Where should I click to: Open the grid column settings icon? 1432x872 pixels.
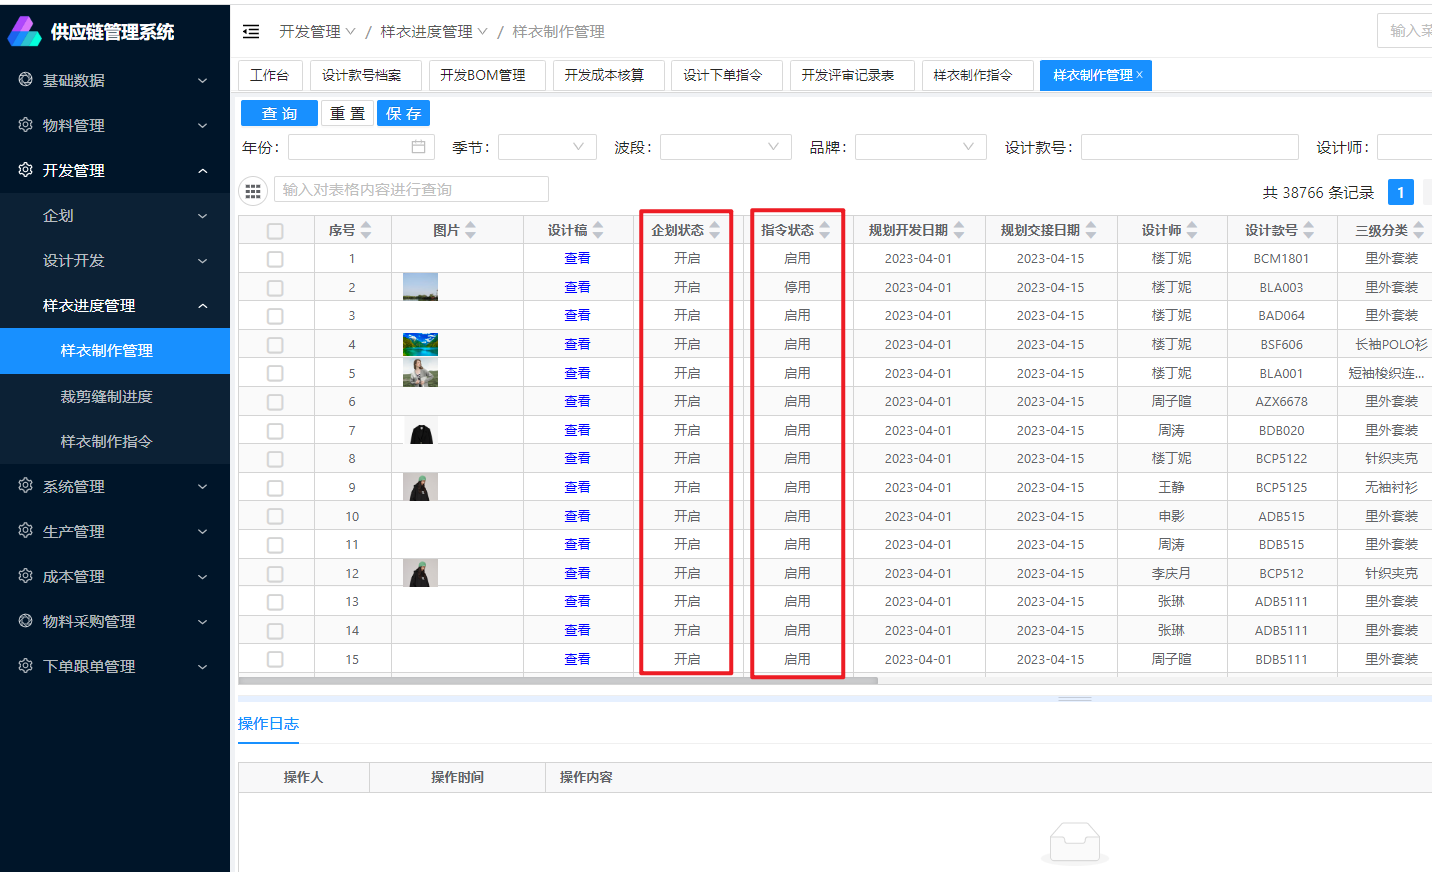(253, 190)
